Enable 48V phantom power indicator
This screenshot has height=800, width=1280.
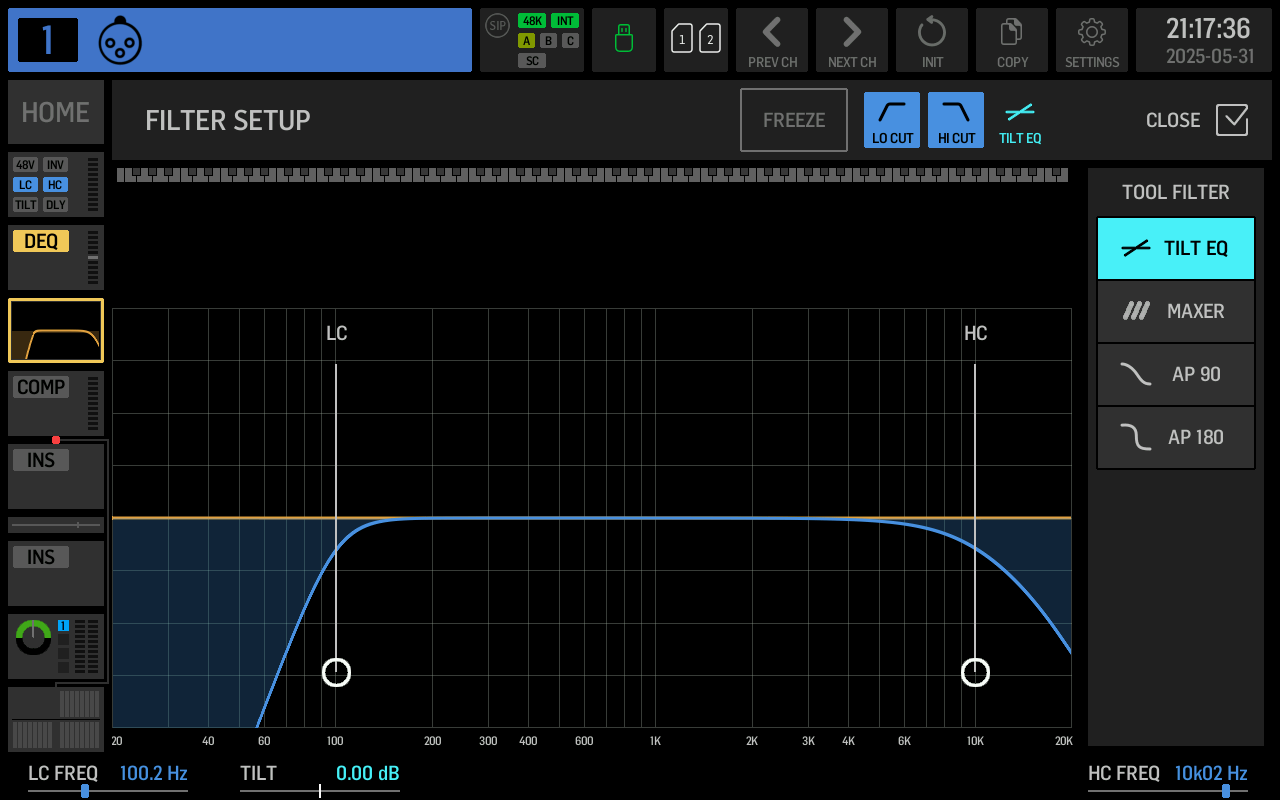pos(27,164)
